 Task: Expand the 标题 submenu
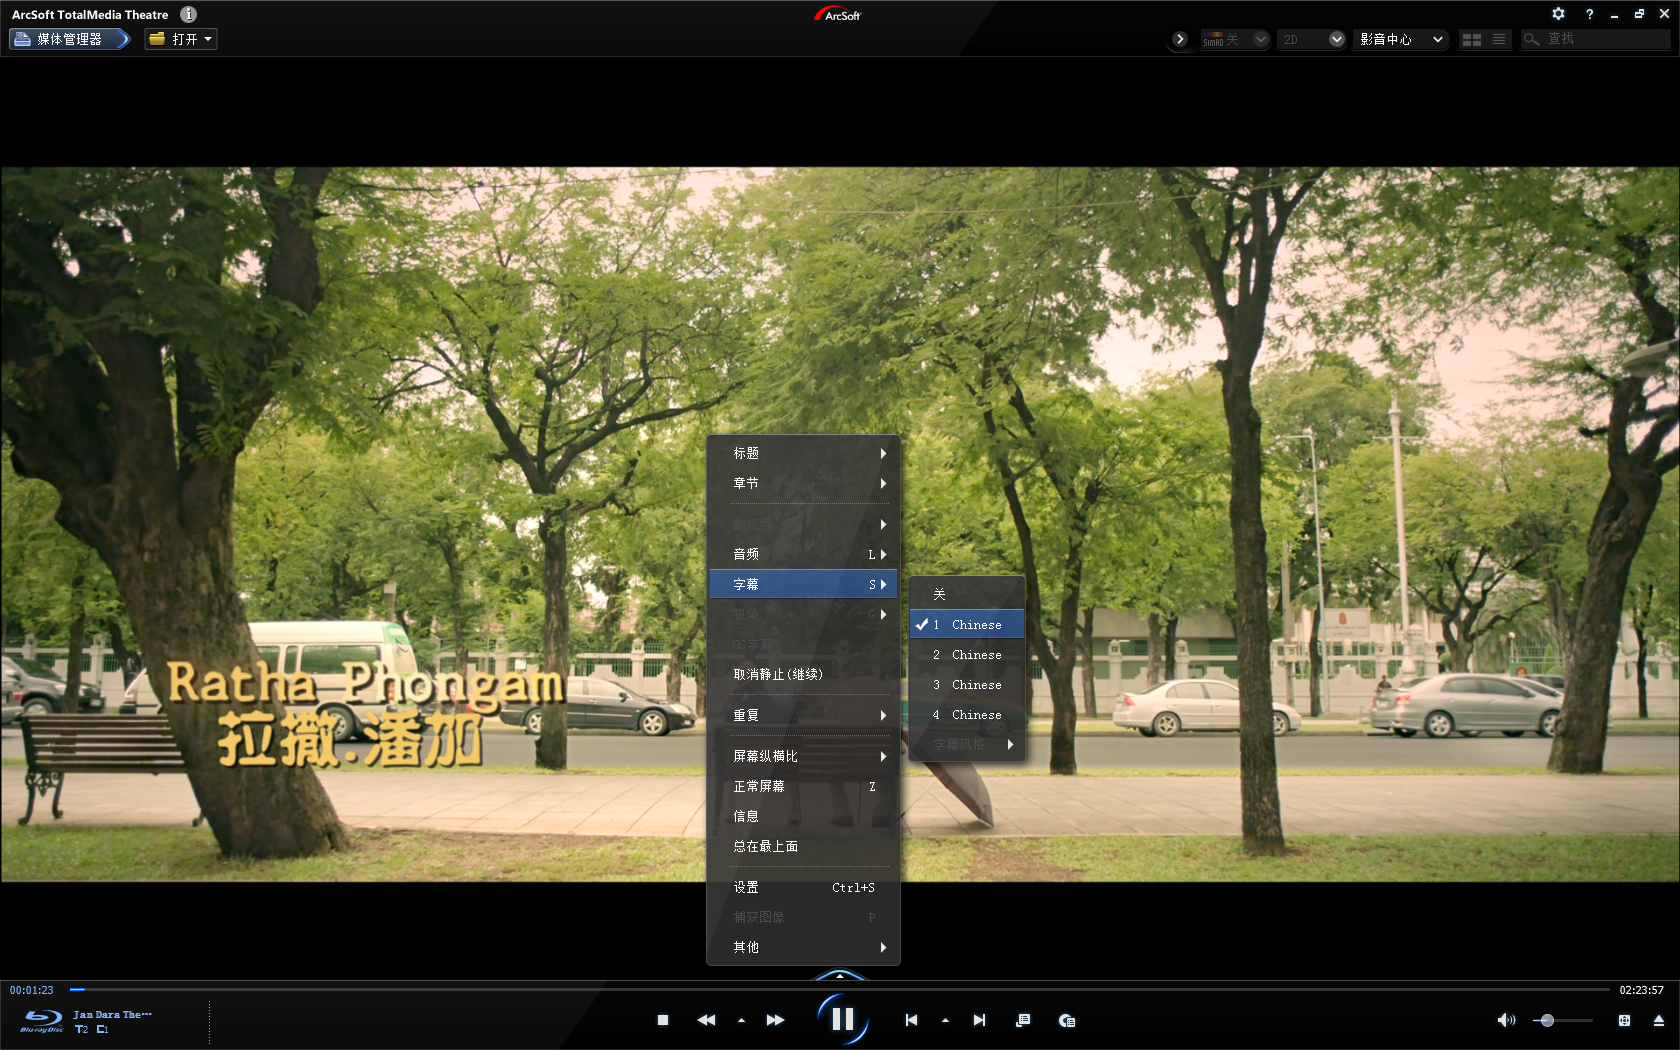[803, 453]
